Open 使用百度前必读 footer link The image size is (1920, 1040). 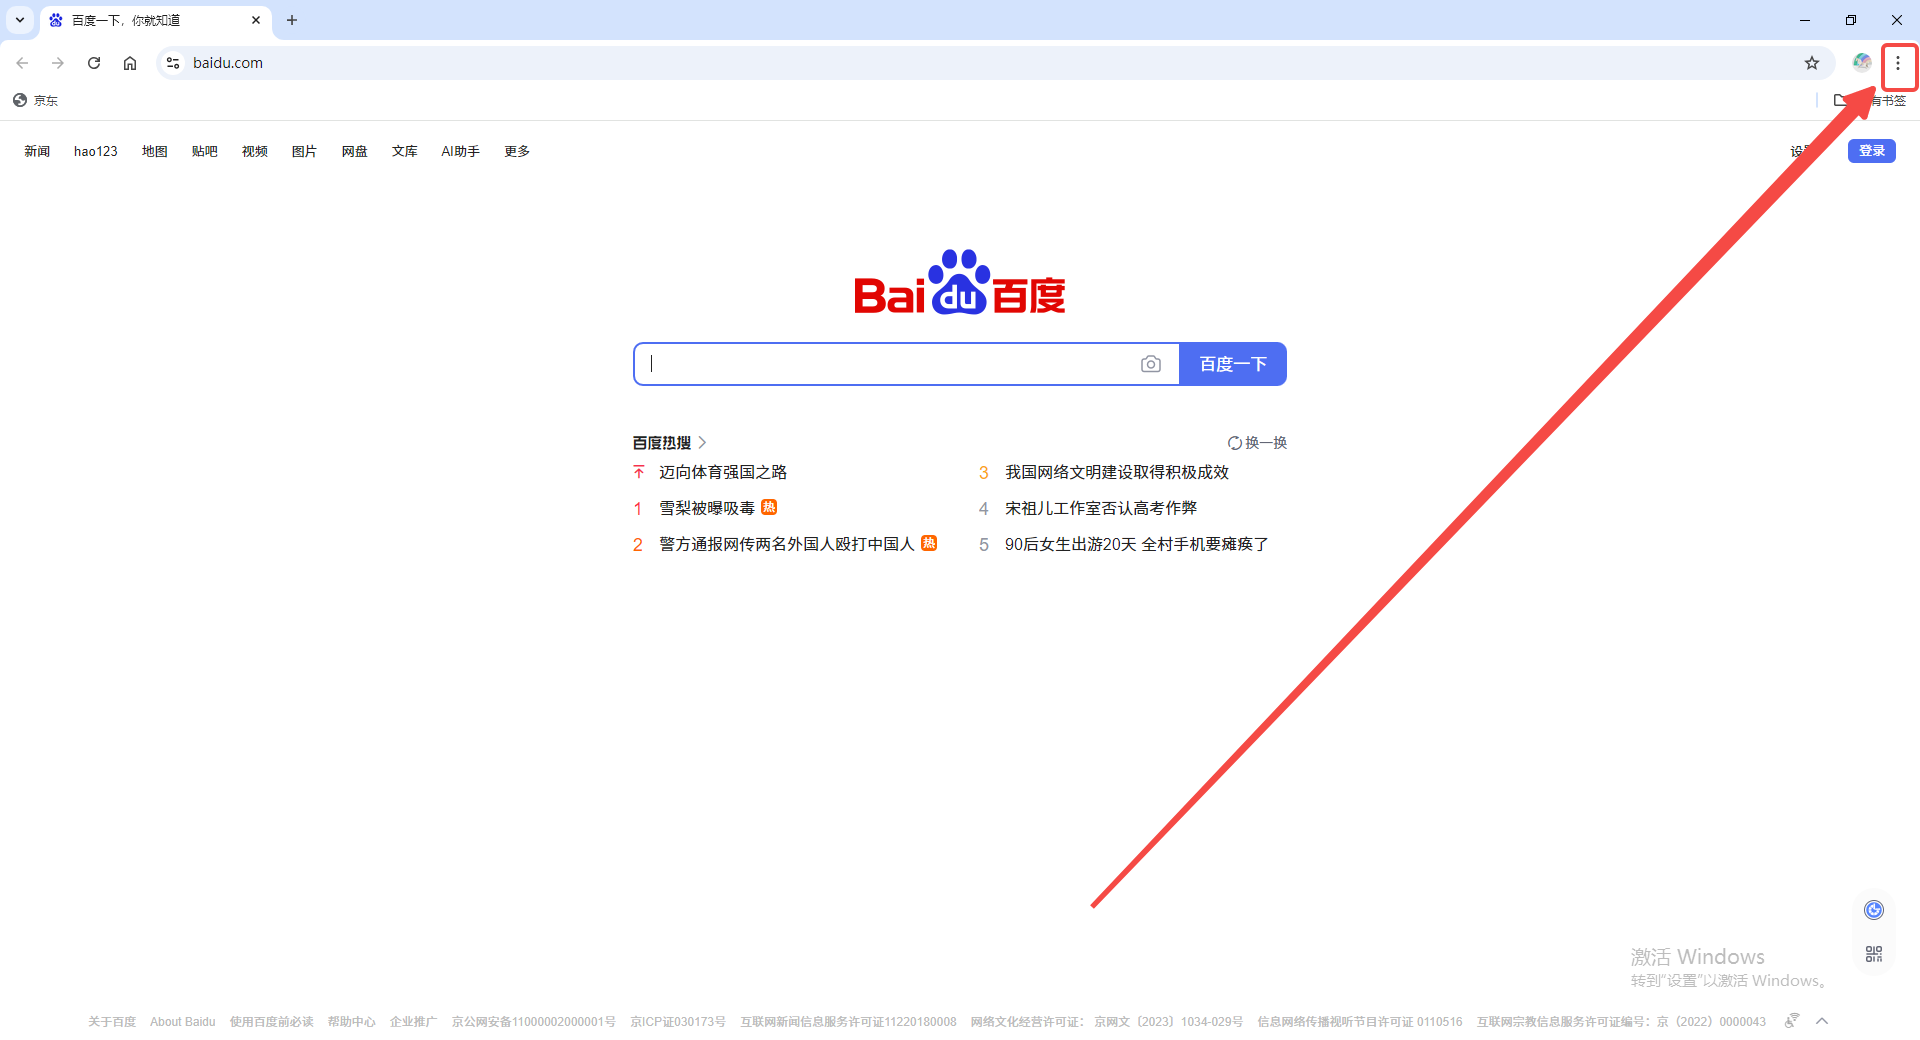tap(272, 1022)
